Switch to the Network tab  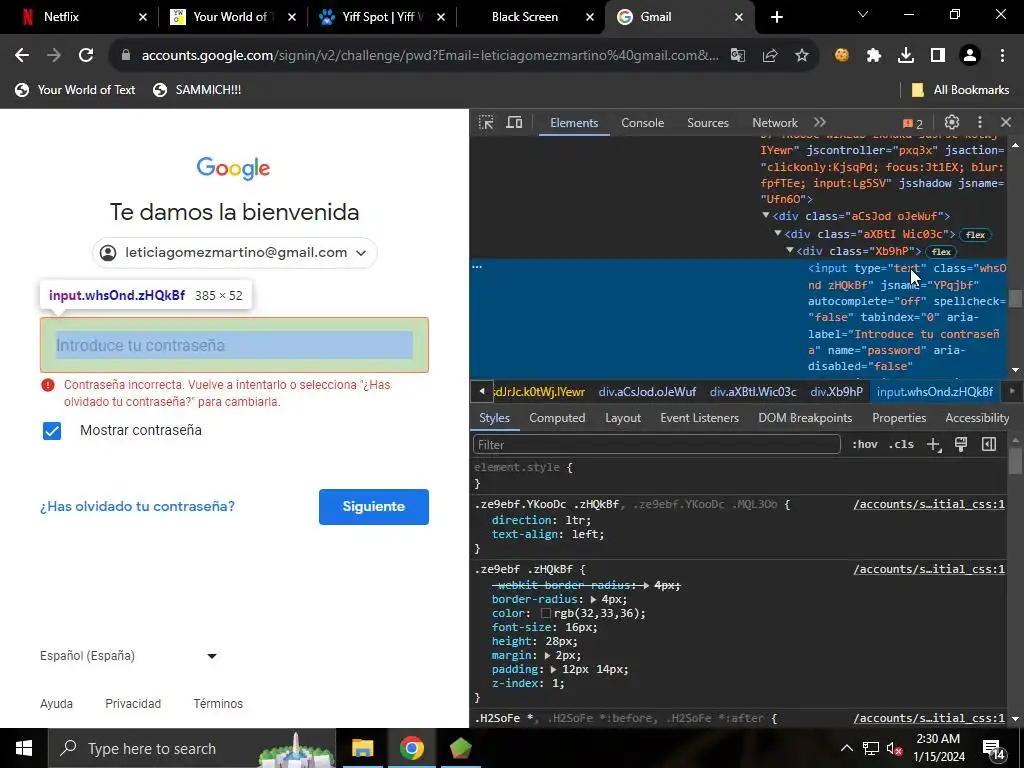[x=775, y=123]
